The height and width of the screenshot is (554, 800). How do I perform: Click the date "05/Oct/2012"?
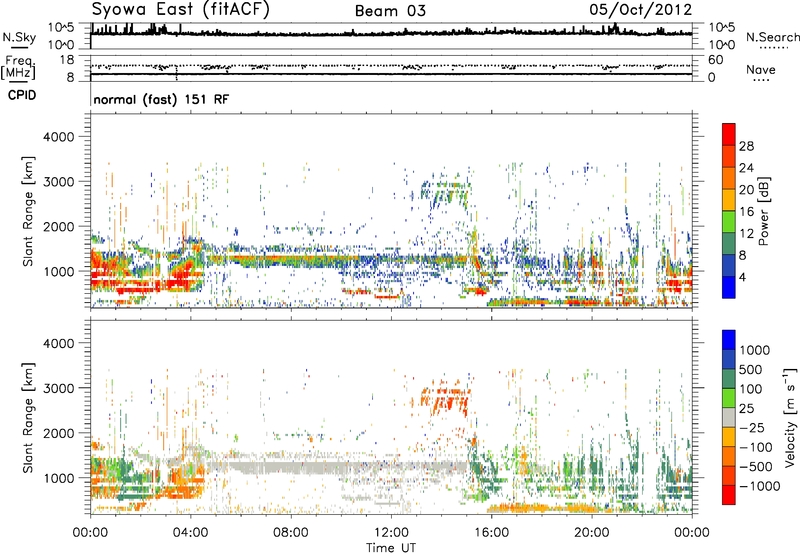click(x=641, y=10)
